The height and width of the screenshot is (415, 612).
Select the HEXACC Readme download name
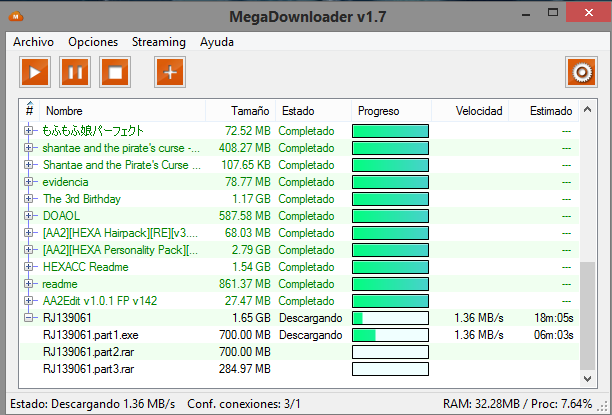[85, 267]
